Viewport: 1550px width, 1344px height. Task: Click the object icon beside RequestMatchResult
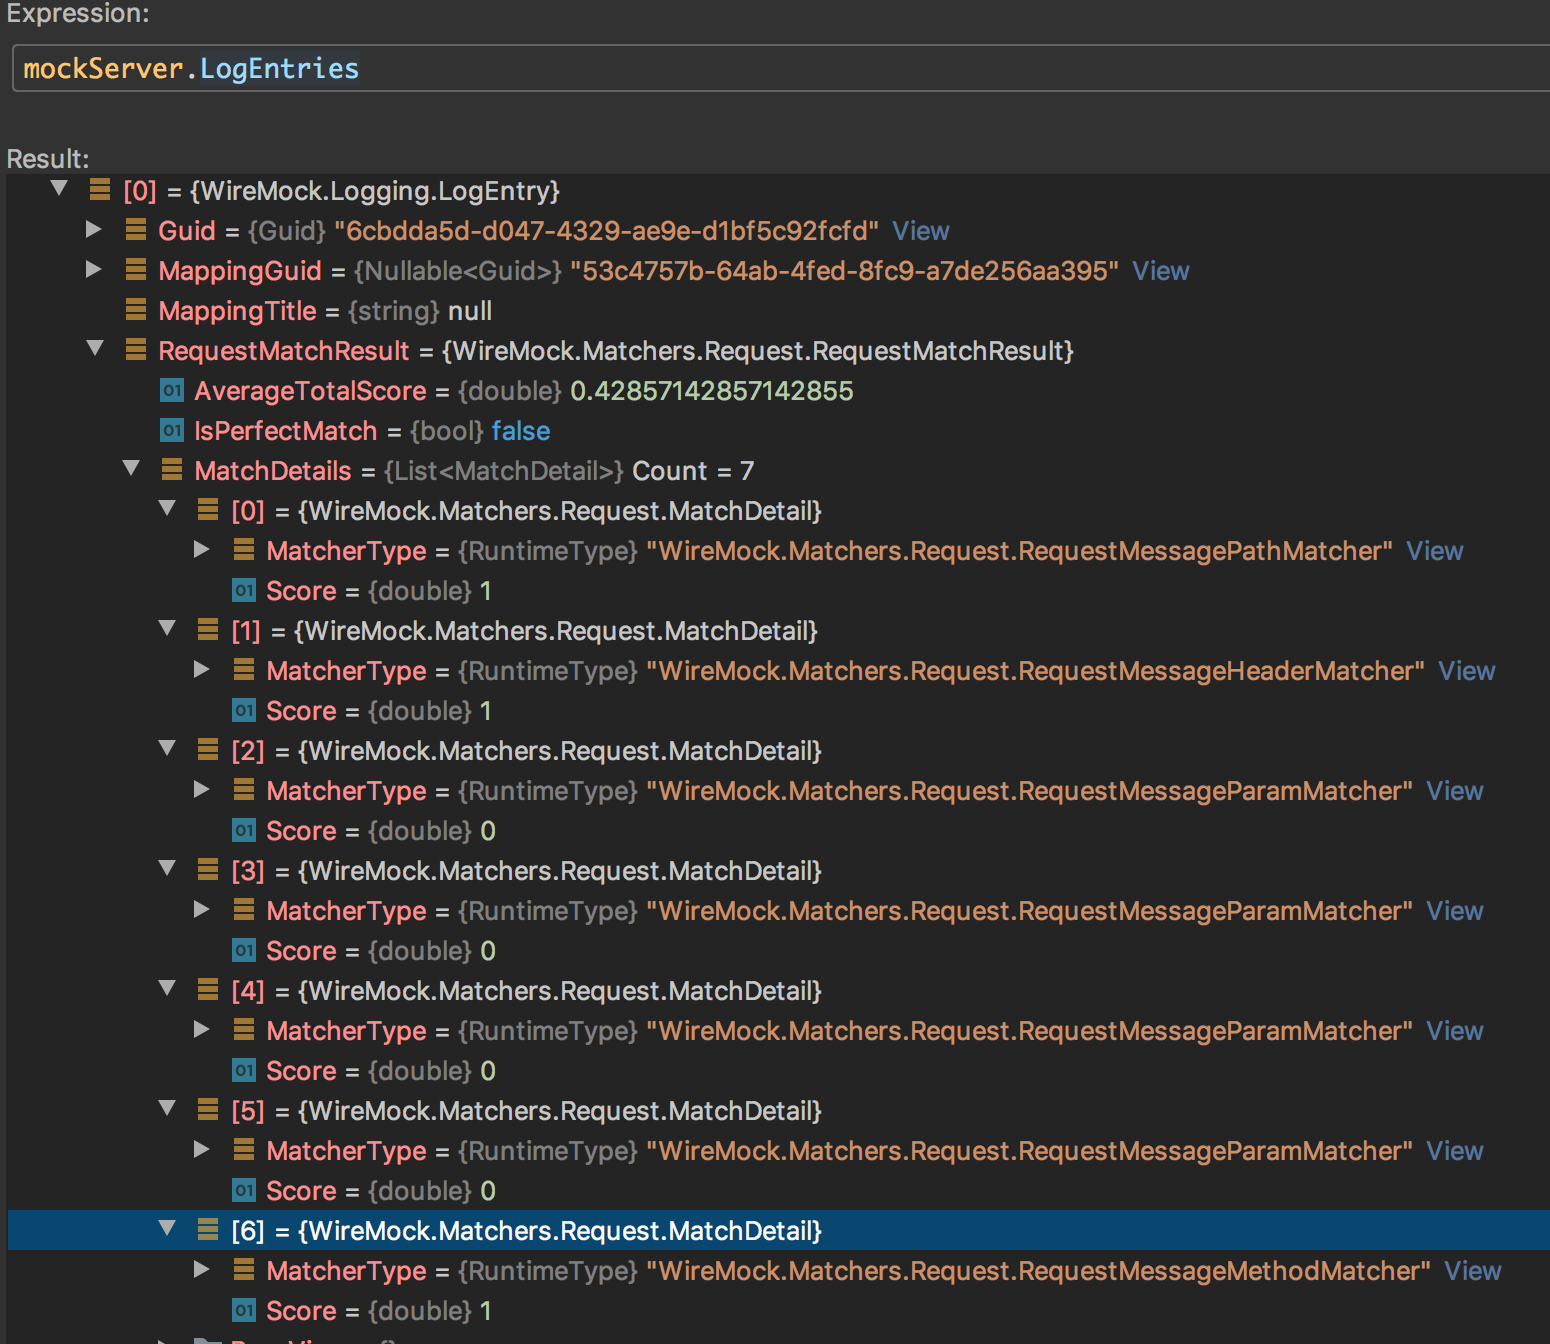coord(136,350)
